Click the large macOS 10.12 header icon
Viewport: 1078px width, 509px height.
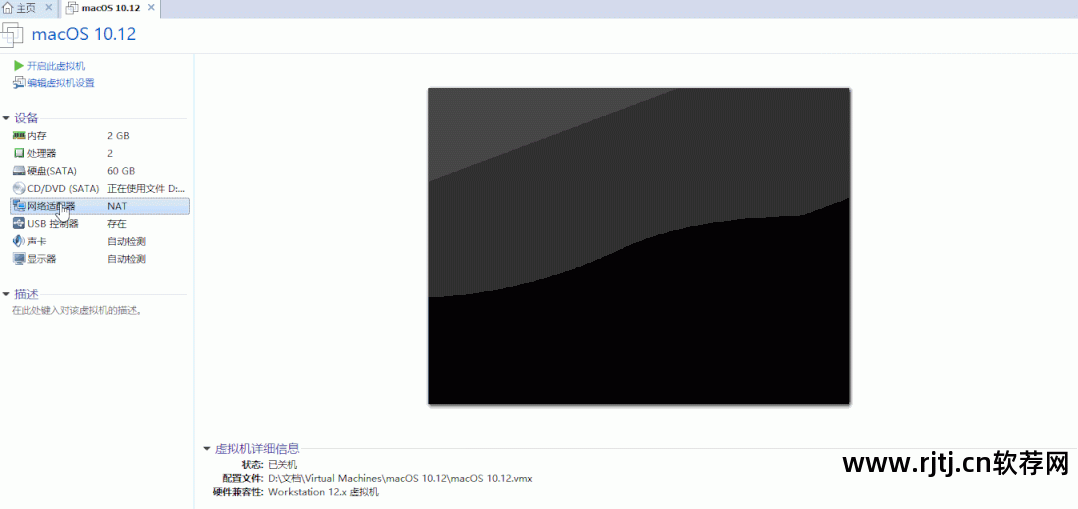click(13, 34)
